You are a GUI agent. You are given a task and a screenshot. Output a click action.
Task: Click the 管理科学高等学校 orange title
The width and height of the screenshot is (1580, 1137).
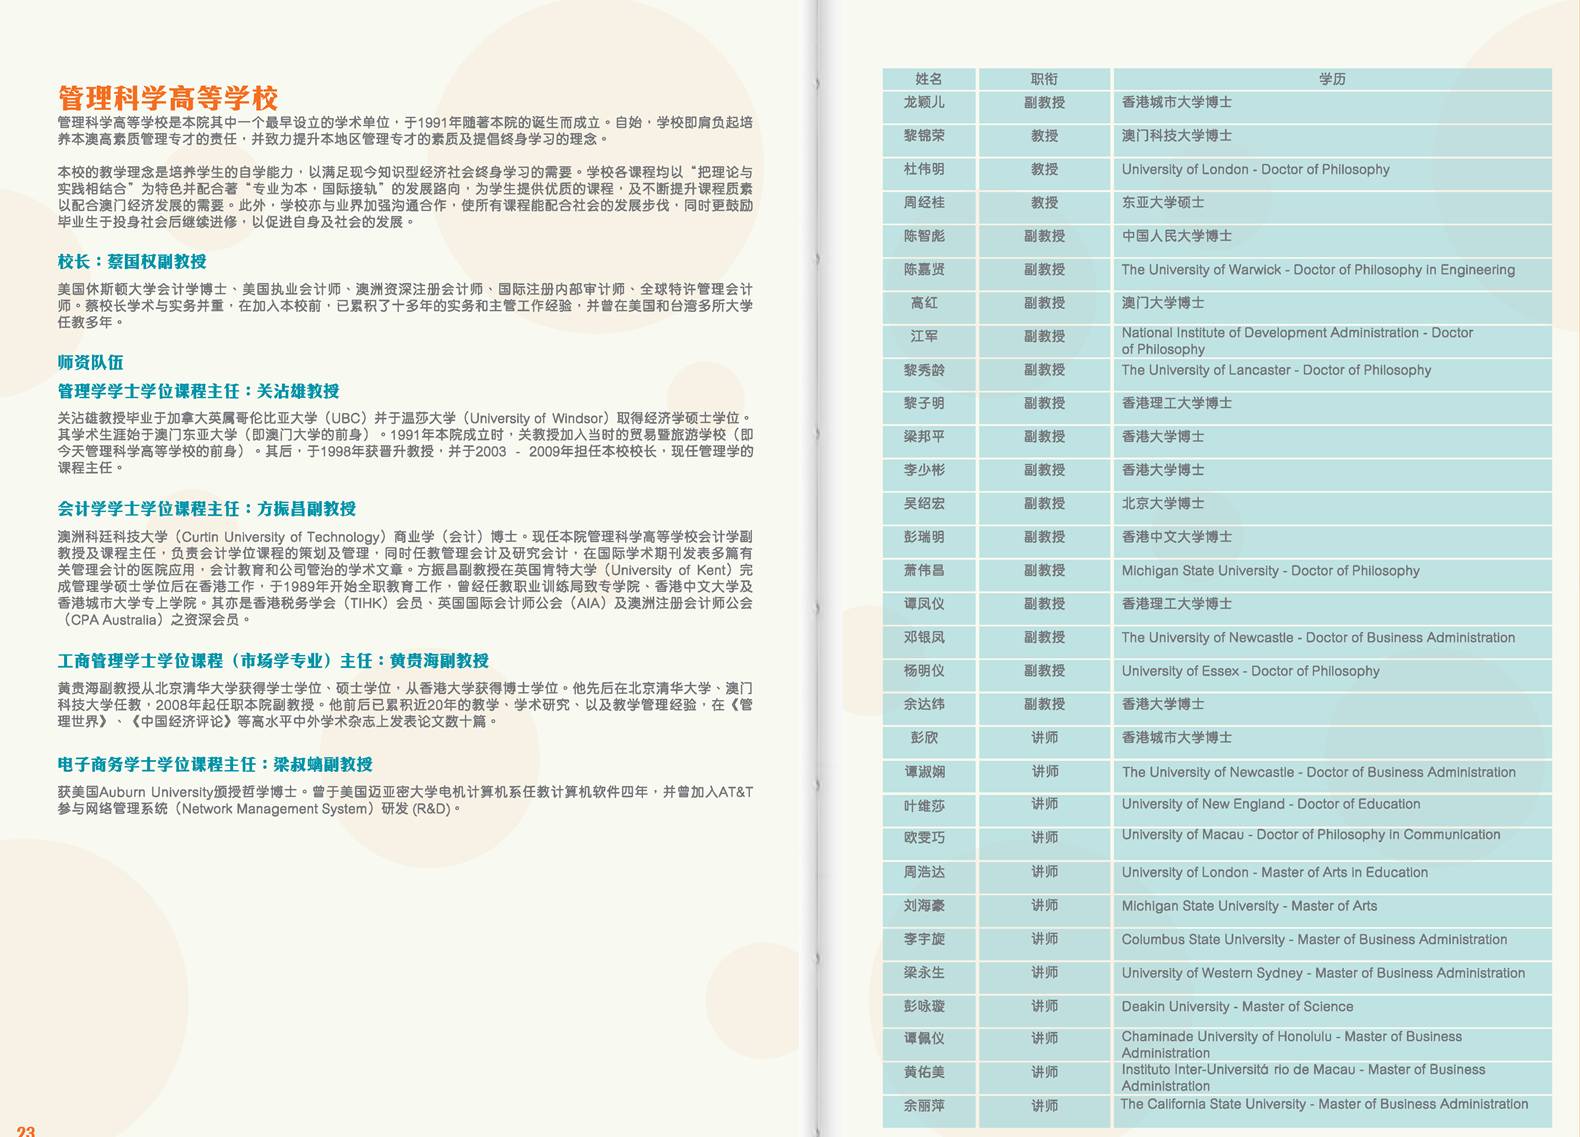(x=168, y=98)
